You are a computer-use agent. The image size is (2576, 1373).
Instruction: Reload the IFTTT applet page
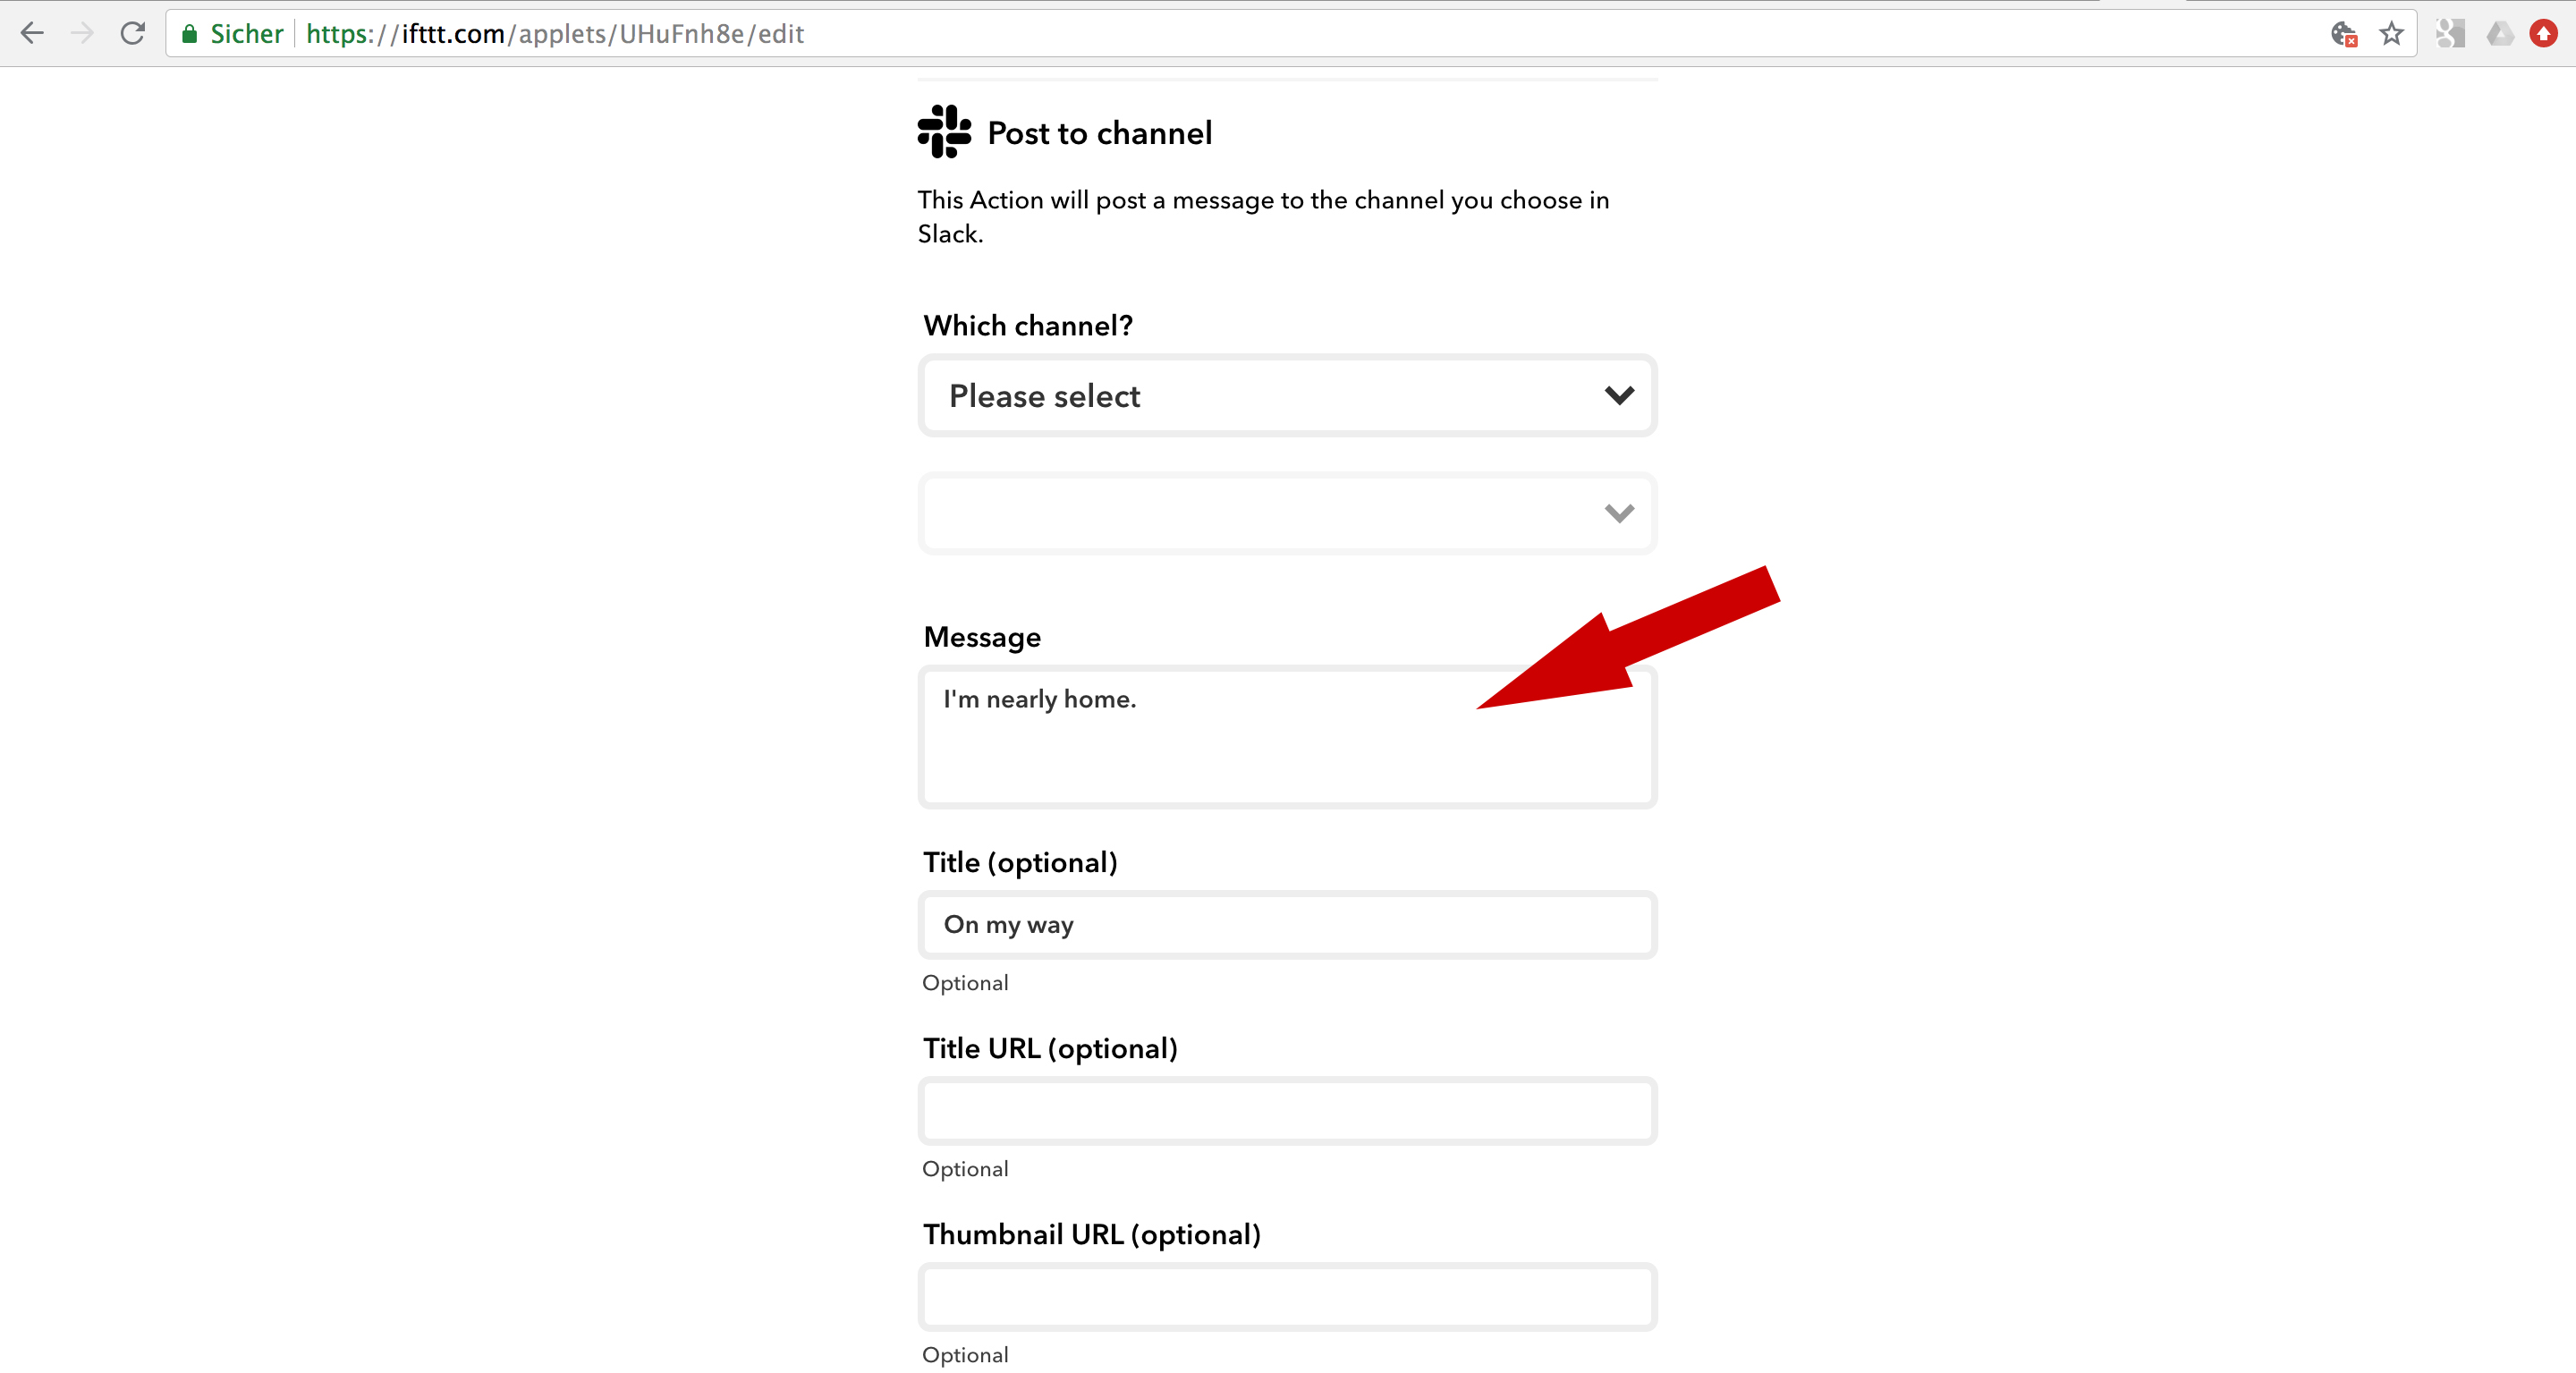click(133, 33)
